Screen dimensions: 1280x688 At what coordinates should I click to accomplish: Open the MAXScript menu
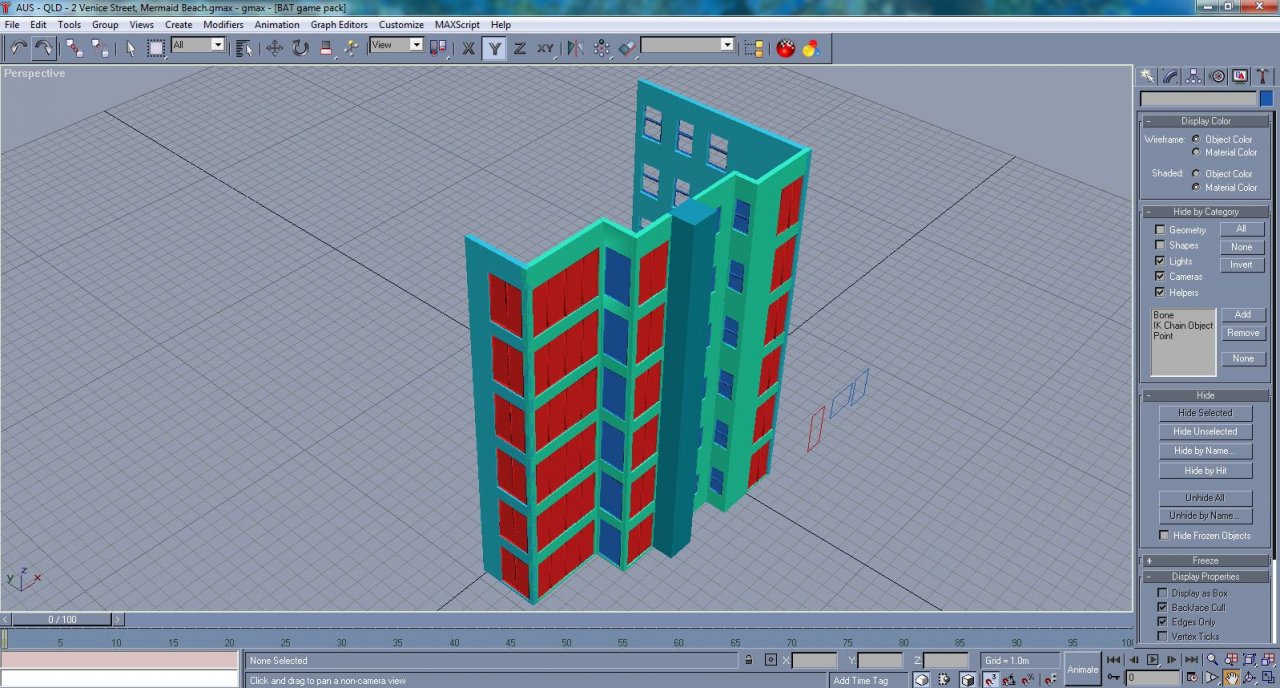tap(457, 25)
